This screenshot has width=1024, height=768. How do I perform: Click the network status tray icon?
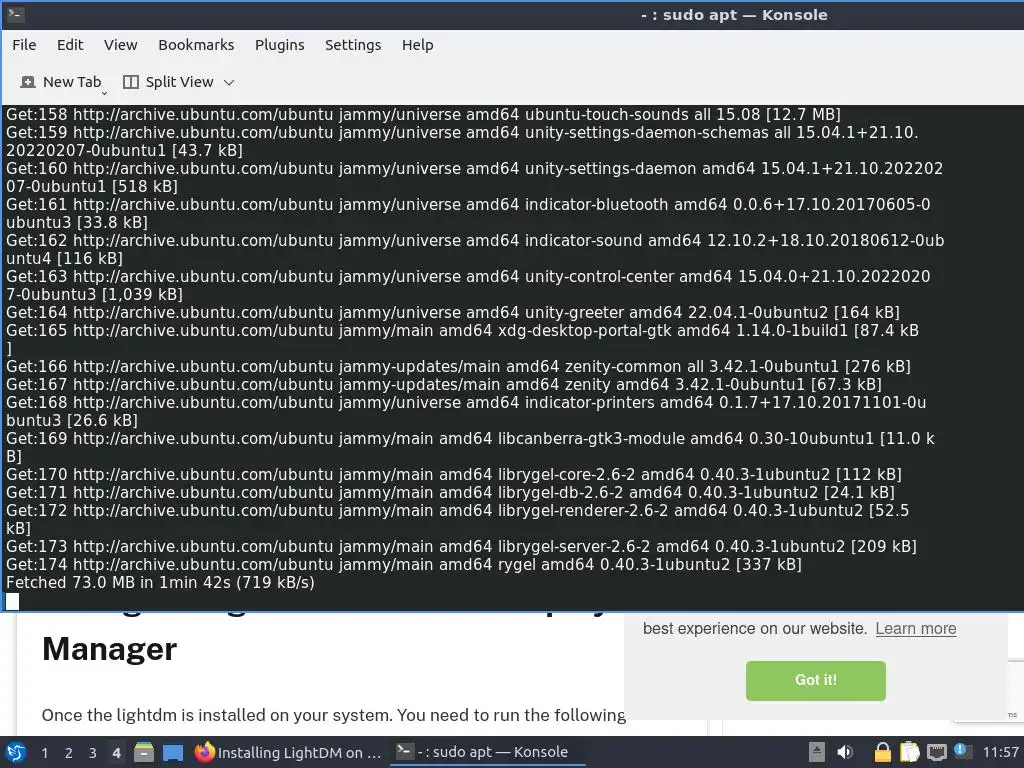coord(936,752)
